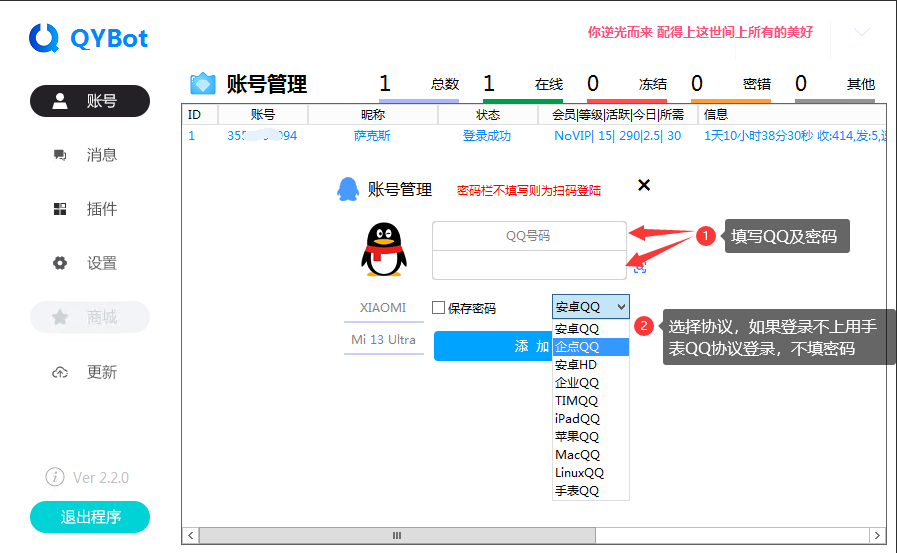Choose 手表QQ from the protocol list

[x=590, y=491]
